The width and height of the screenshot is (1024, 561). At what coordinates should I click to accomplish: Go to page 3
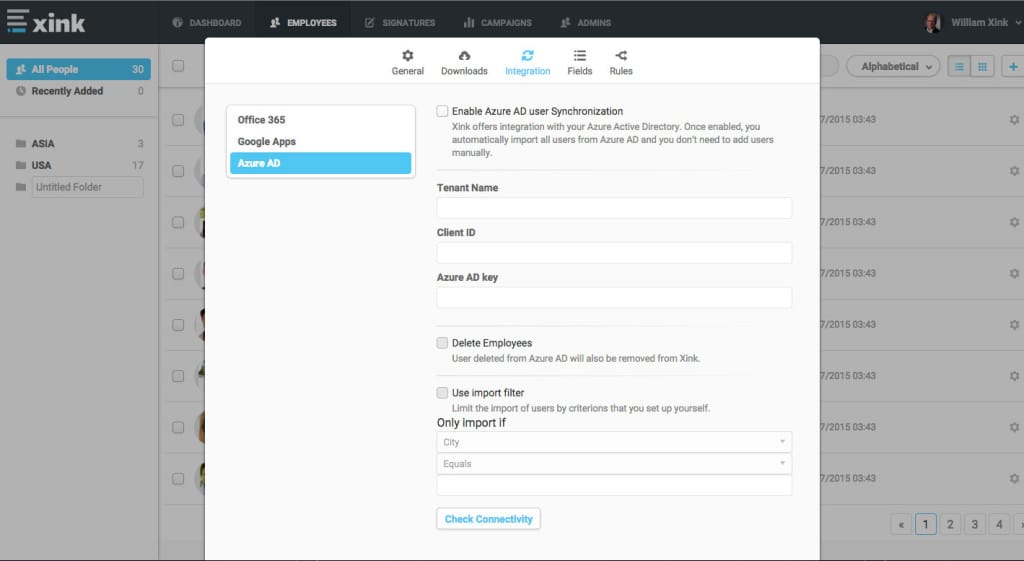[974, 524]
